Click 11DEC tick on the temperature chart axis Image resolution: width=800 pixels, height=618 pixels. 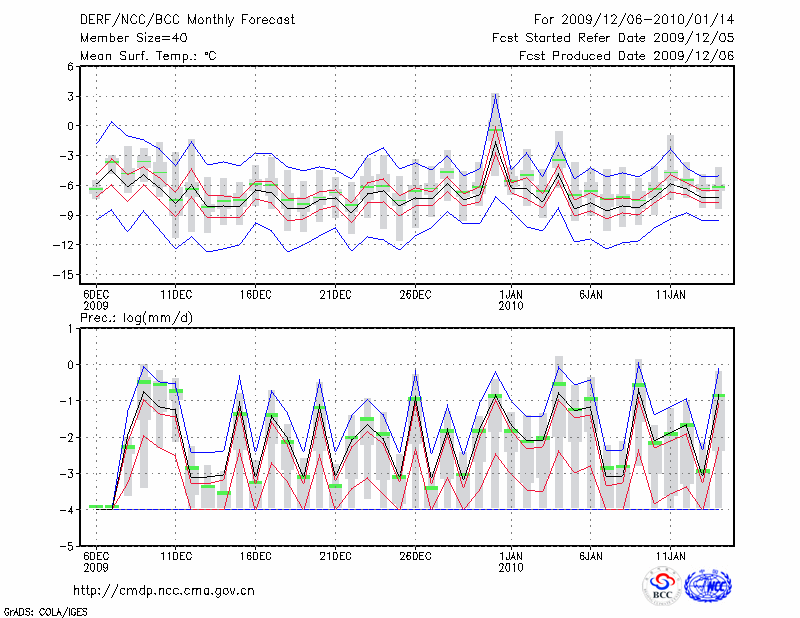(x=176, y=295)
